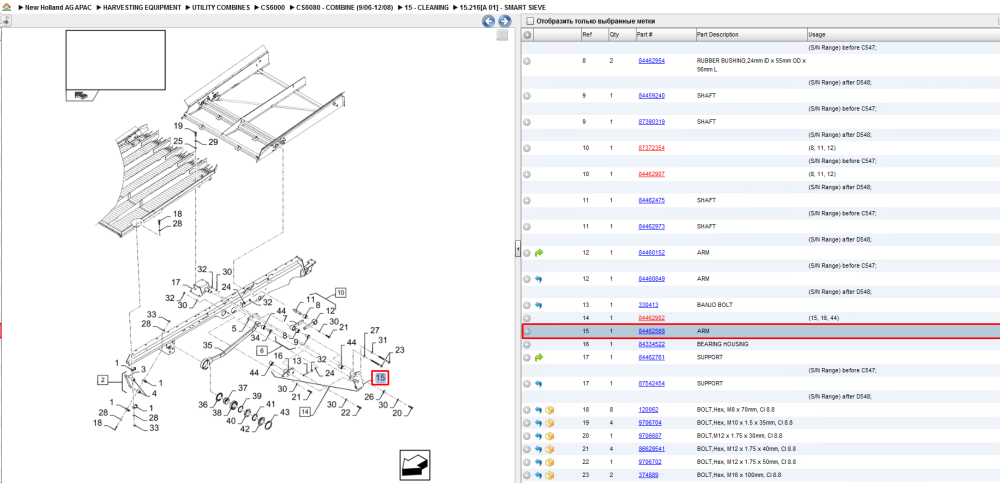Click the box icon in M12 x 30mm bolt row

point(549,436)
